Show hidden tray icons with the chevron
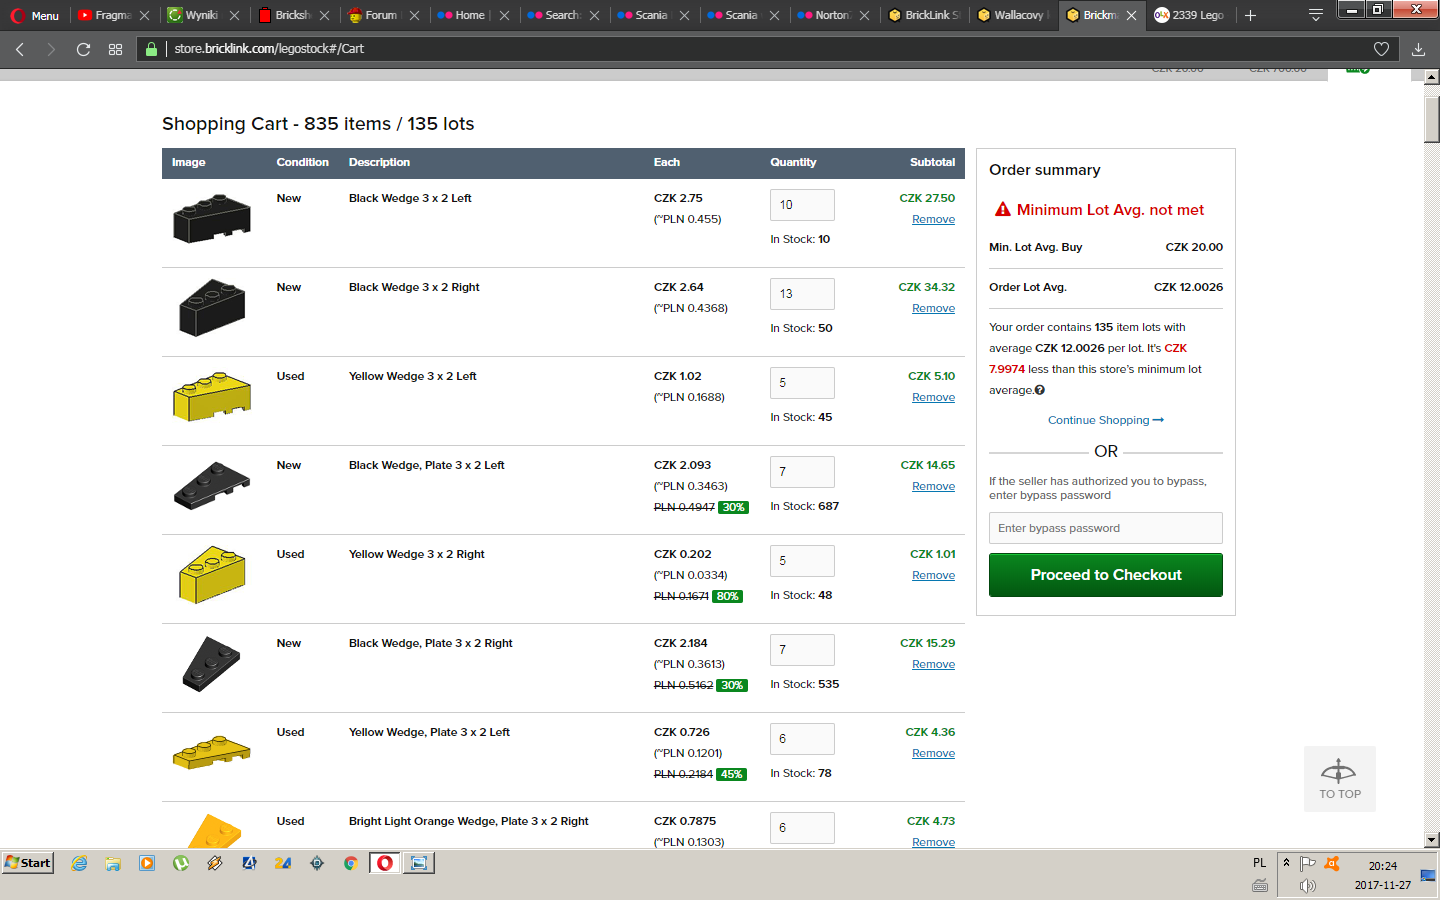 click(1286, 862)
